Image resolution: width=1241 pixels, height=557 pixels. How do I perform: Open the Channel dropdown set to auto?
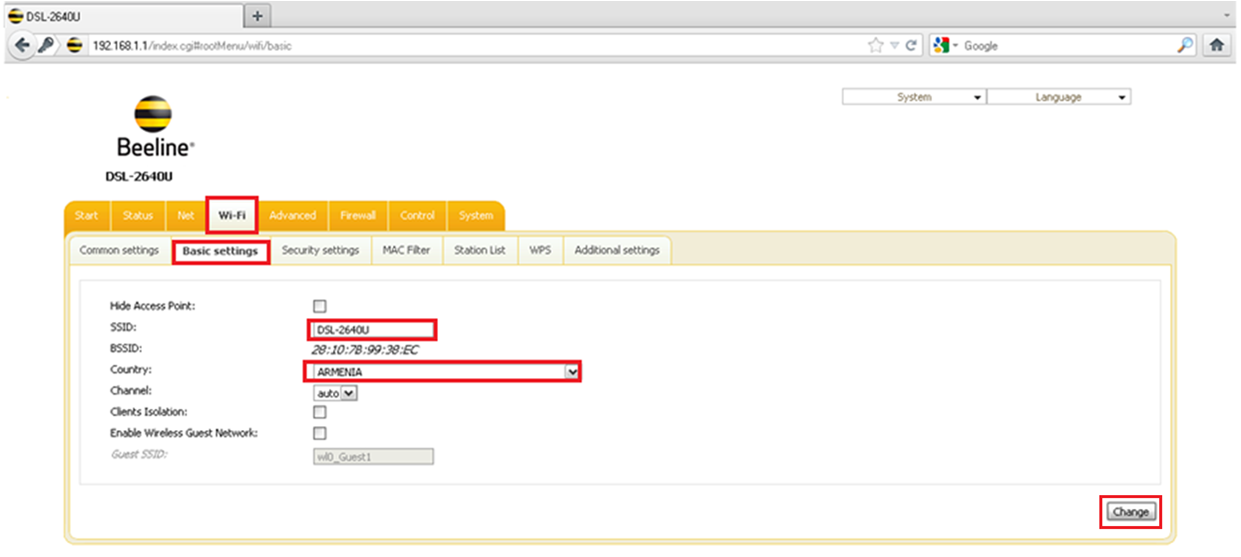click(348, 393)
